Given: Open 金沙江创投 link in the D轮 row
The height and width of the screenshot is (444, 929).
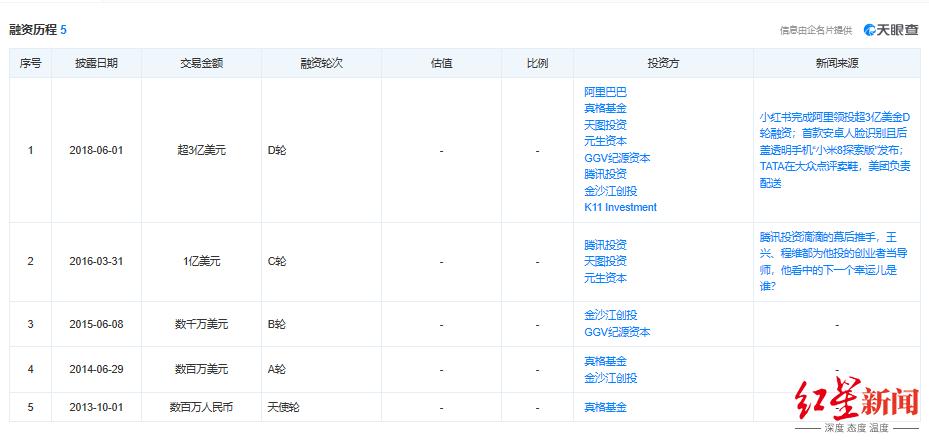Looking at the screenshot, I should point(610,191).
